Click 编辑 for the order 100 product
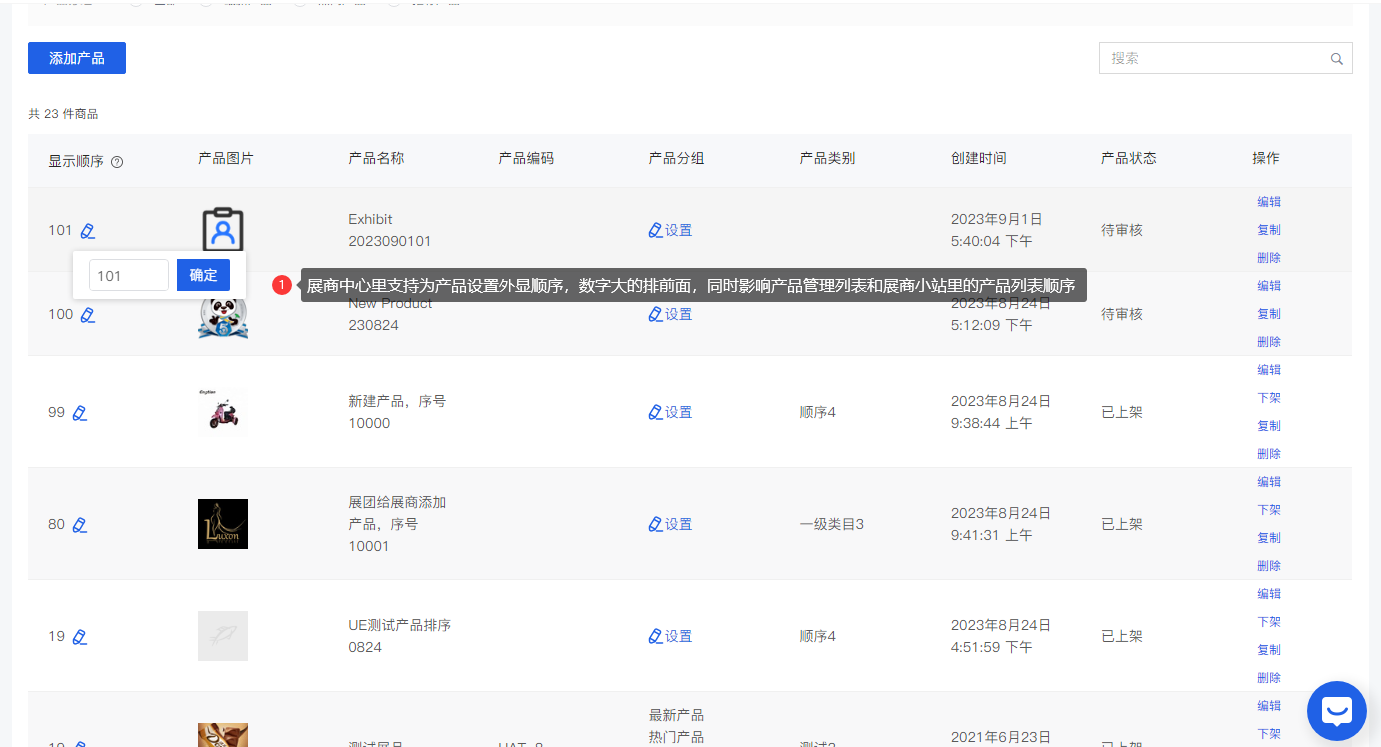Image resolution: width=1381 pixels, height=747 pixels. click(1269, 285)
